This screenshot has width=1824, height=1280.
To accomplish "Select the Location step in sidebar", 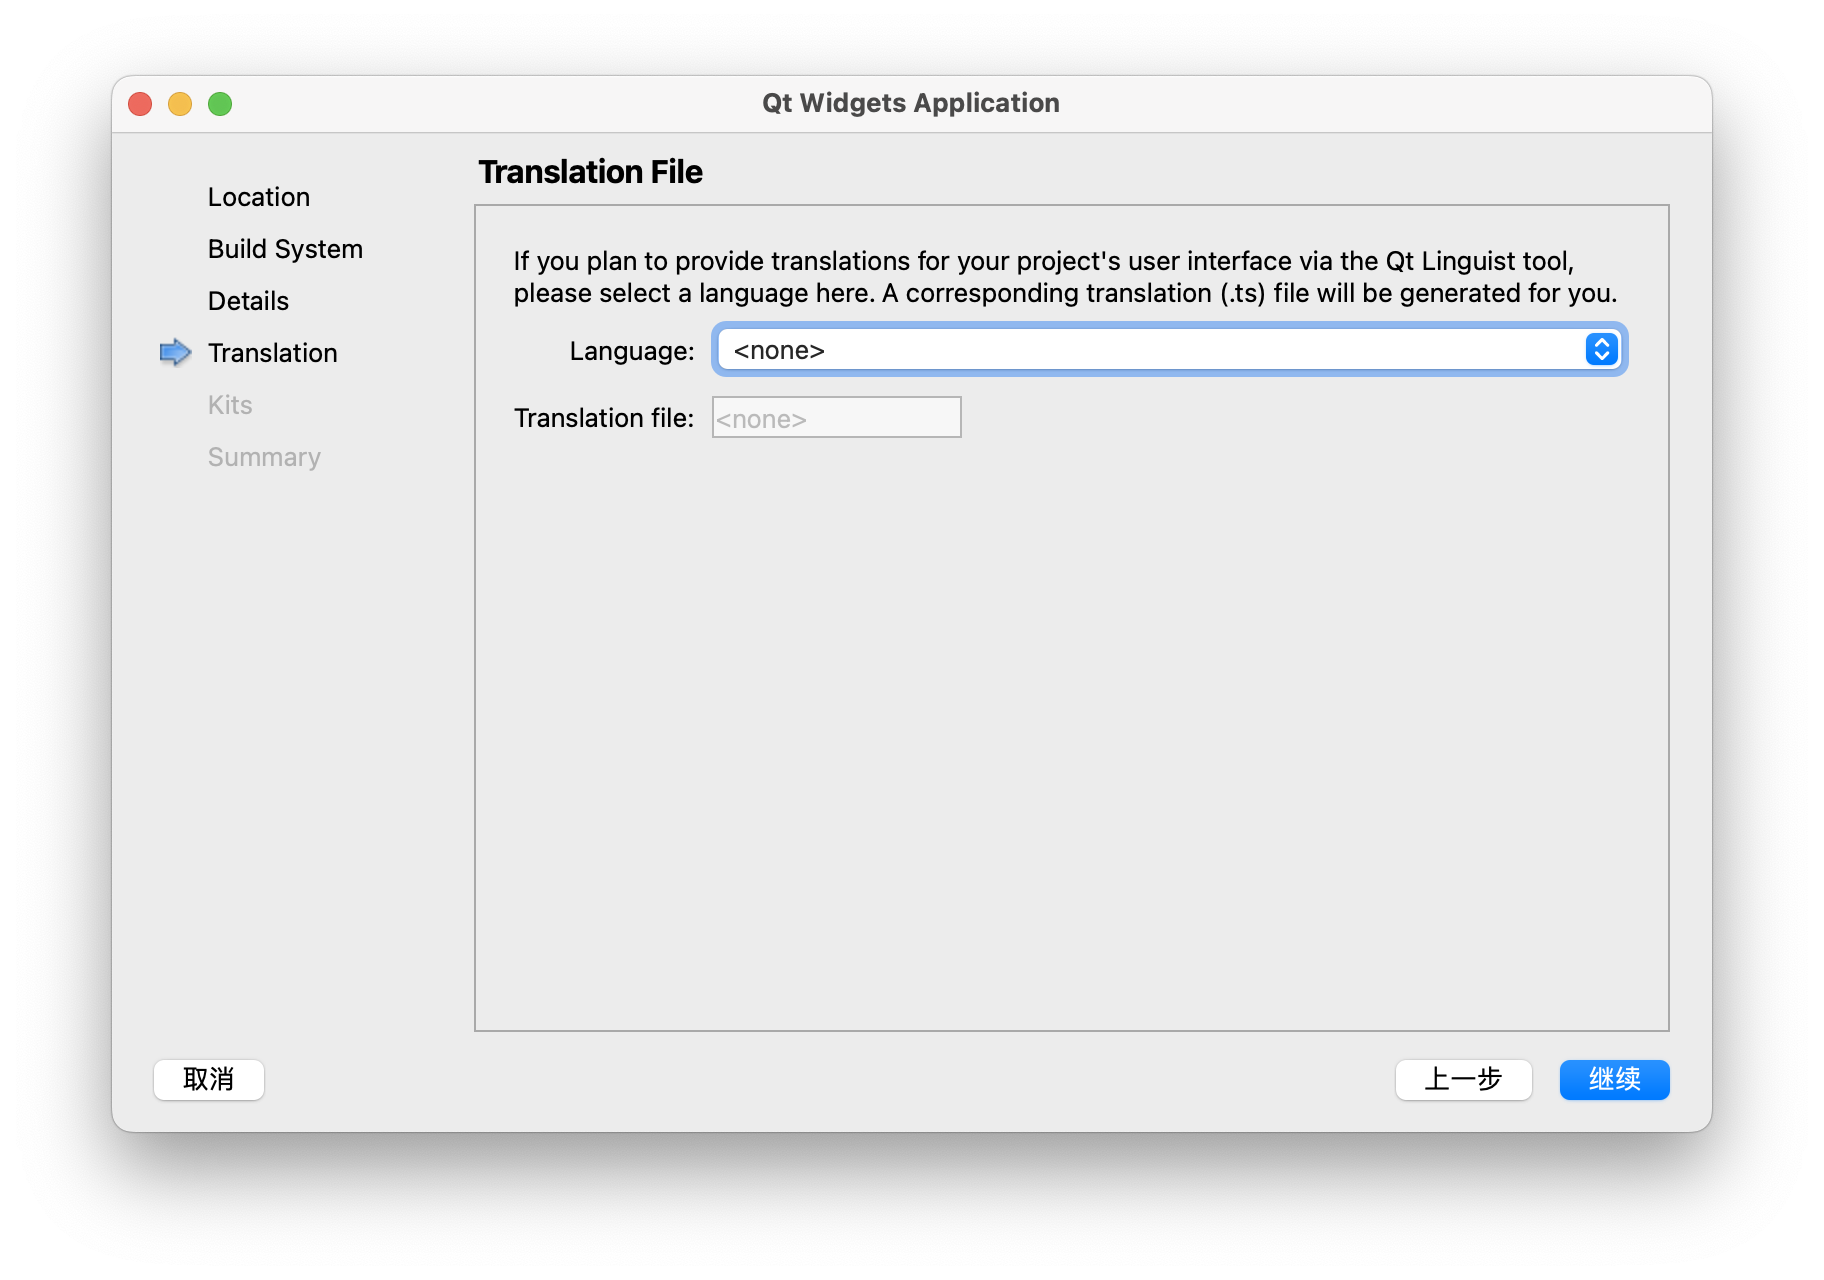I will point(259,197).
